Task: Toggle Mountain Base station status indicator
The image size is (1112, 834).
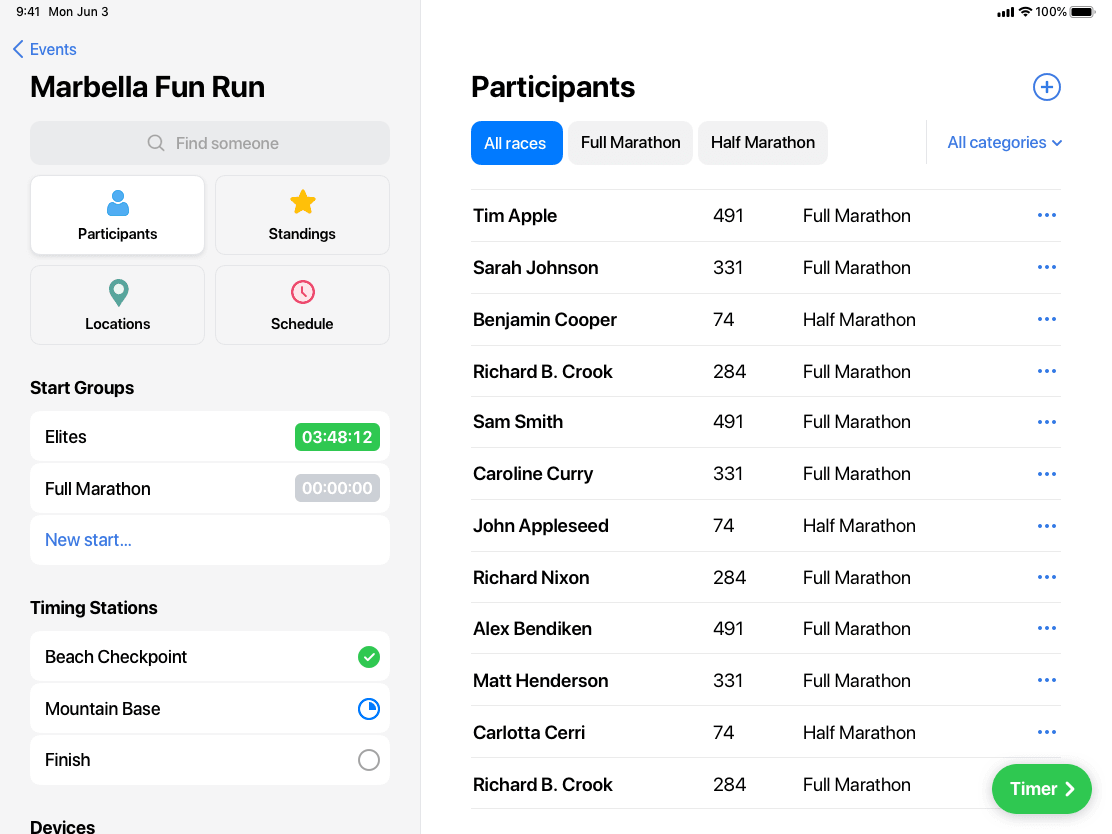Action: [368, 708]
